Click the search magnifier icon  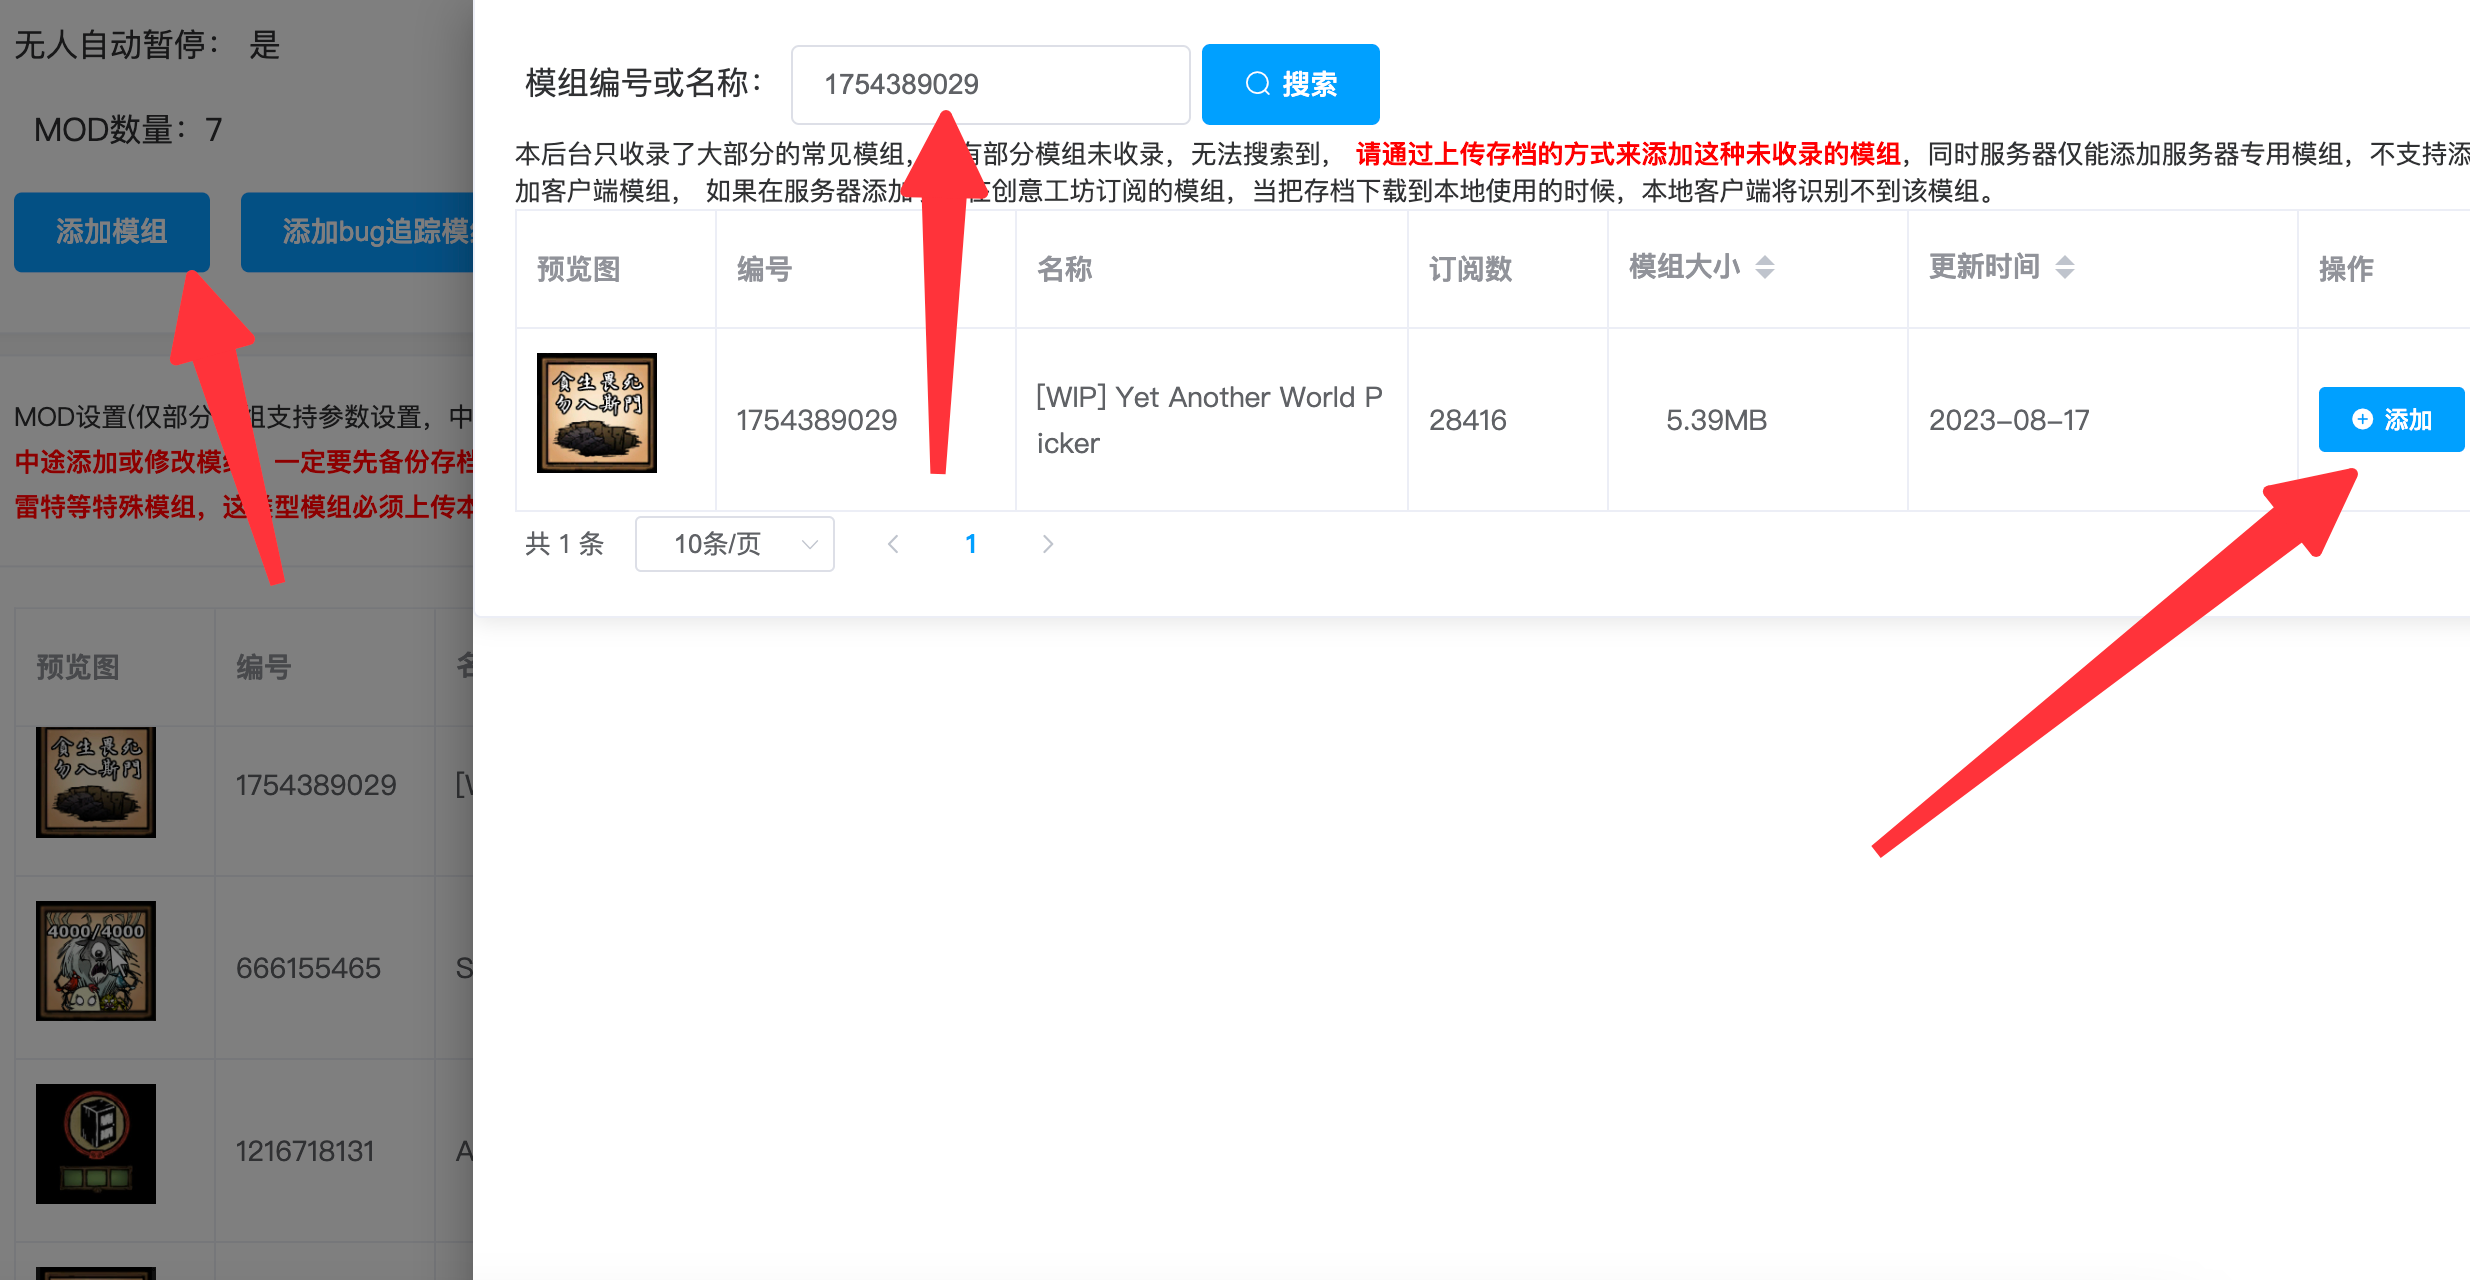(1257, 84)
